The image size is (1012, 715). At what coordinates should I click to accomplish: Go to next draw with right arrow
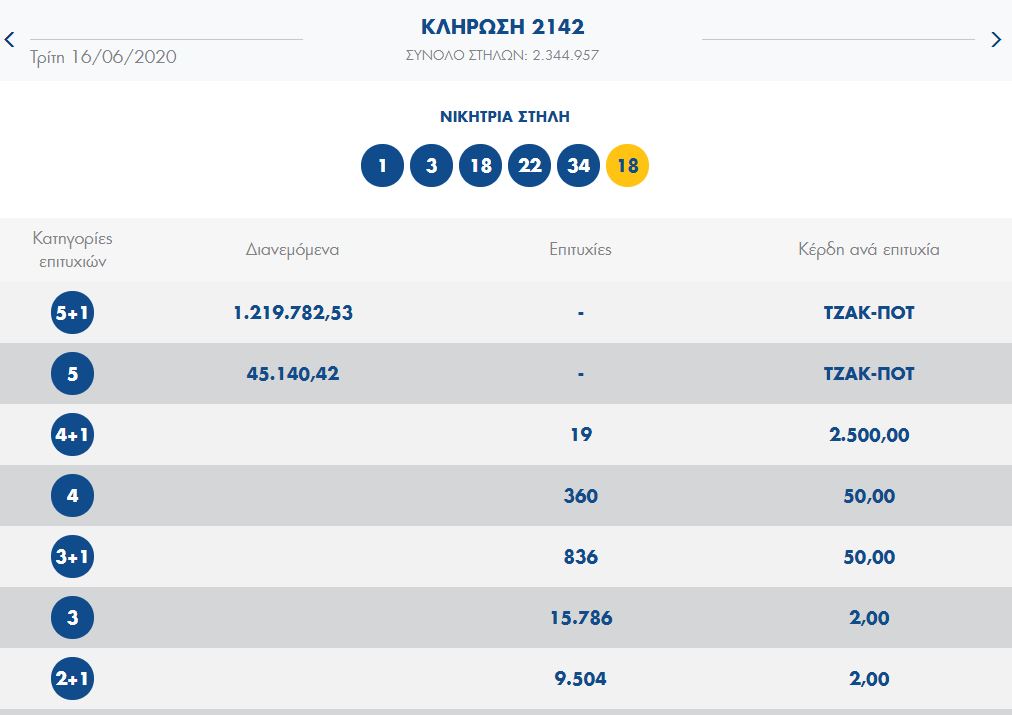point(995,39)
